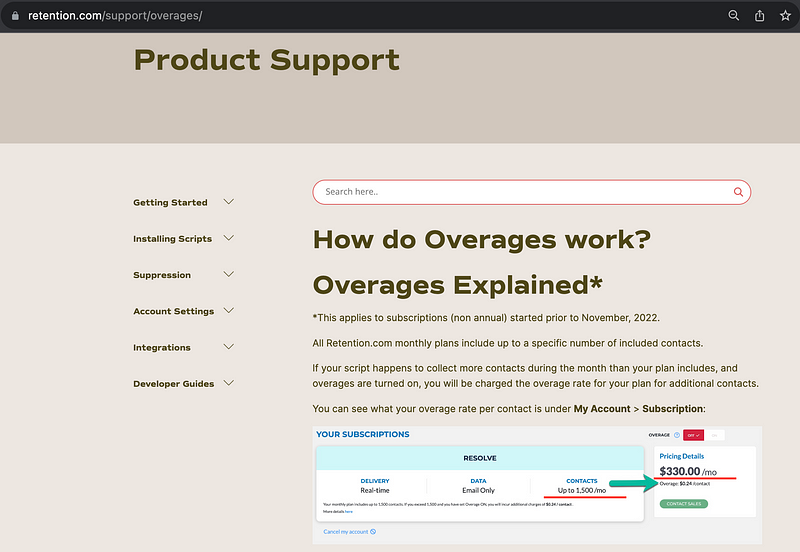Viewport: 800px width, 552px height.
Task: Click the browser zoom magnifier icon
Action: click(x=733, y=16)
